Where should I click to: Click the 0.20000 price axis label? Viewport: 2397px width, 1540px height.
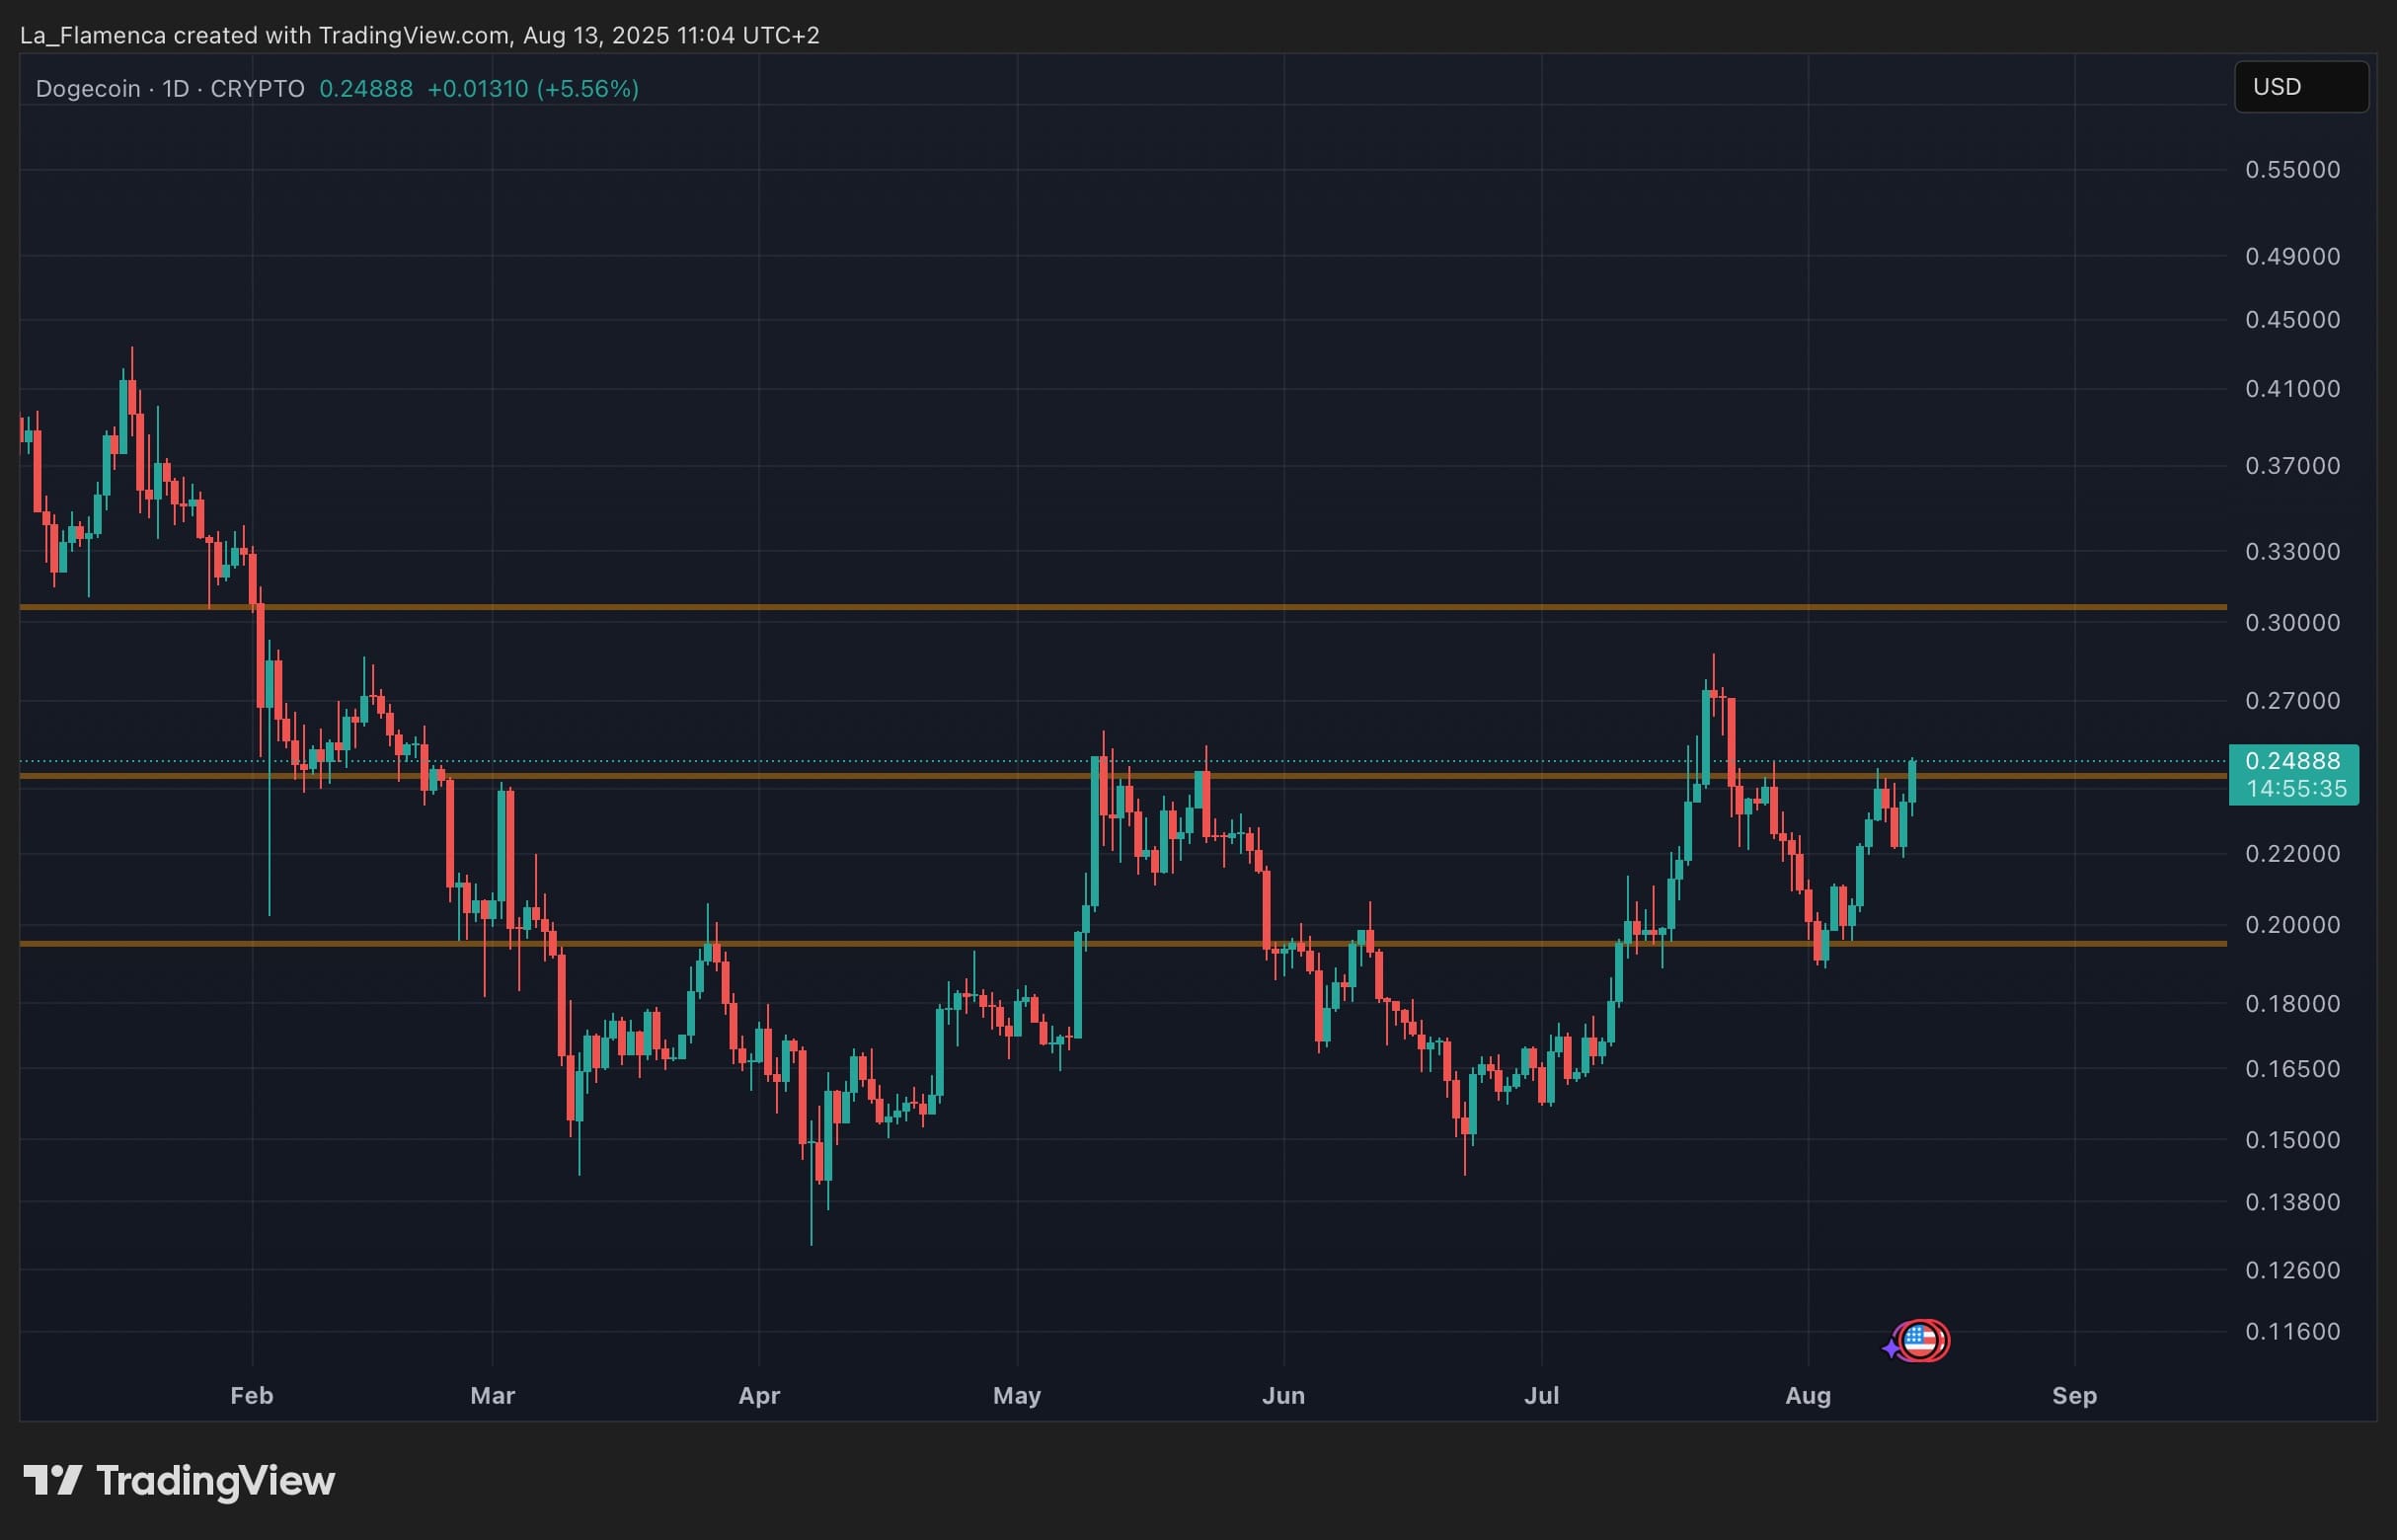pyautogui.click(x=2293, y=924)
